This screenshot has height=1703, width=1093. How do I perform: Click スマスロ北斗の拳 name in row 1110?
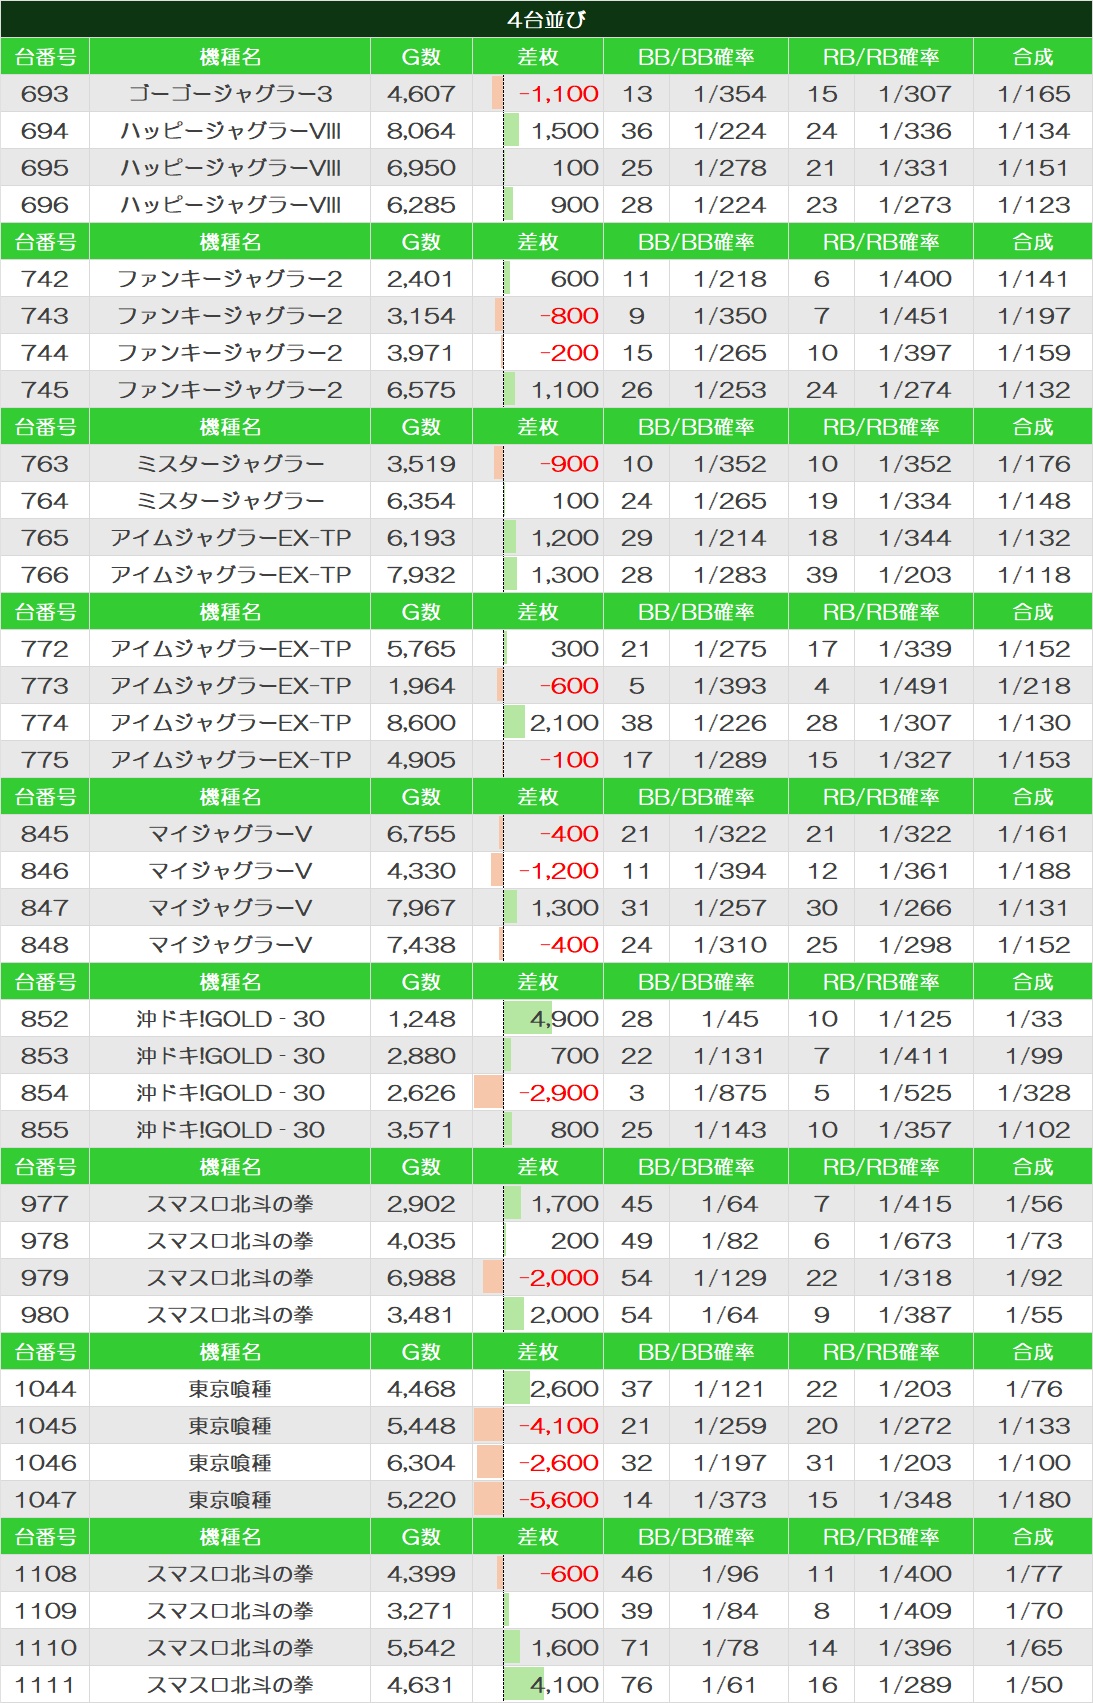pyautogui.click(x=230, y=1648)
